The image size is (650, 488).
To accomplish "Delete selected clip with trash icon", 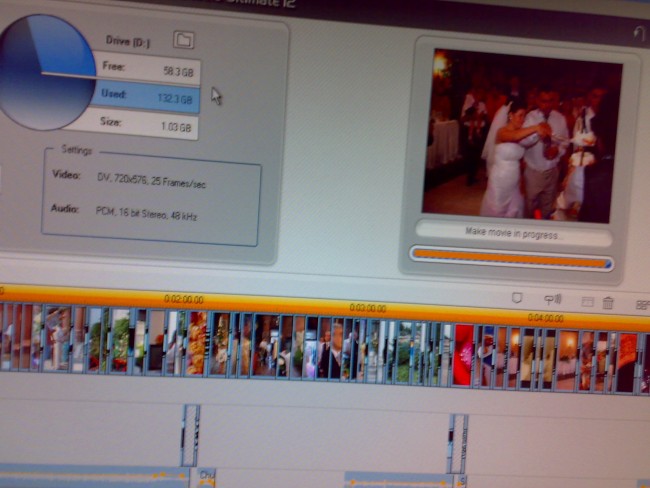I will tap(608, 303).
